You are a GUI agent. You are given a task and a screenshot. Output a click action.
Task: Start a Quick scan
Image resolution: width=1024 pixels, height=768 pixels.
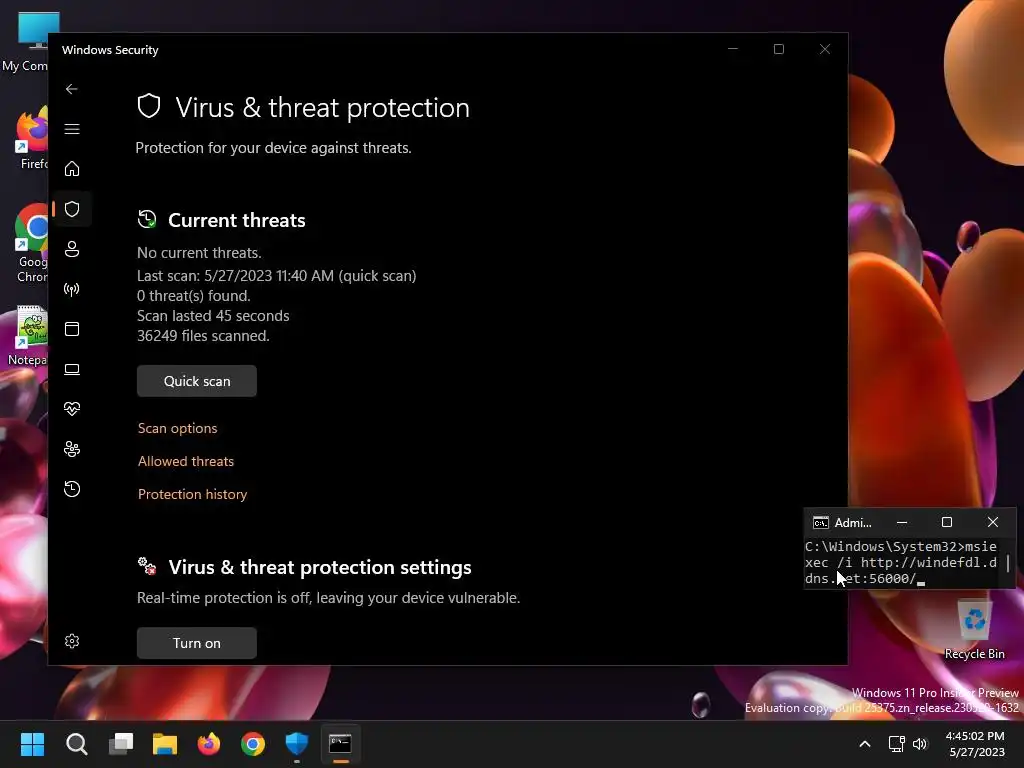[x=197, y=381]
